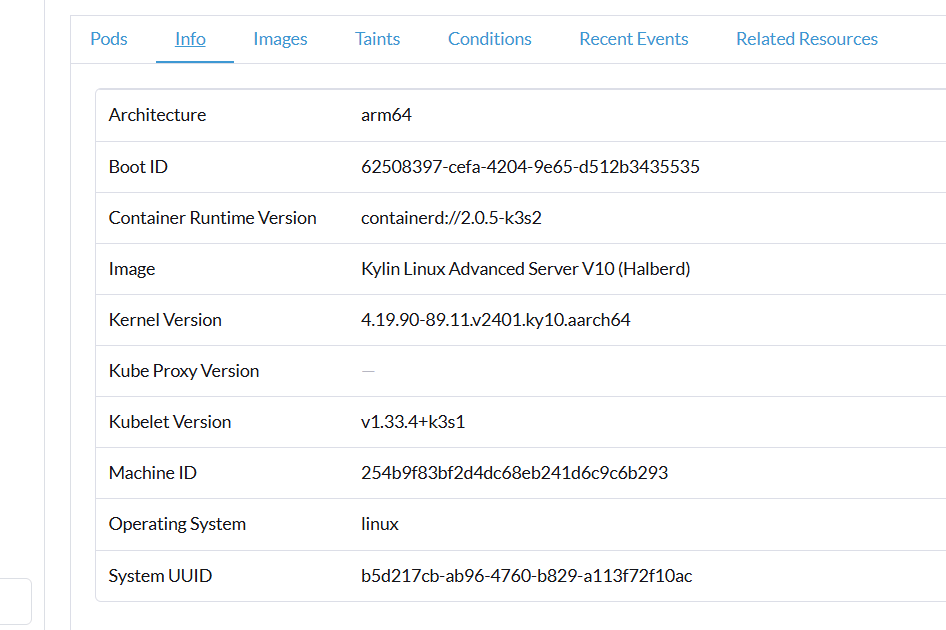Show the Conditions tab
This screenshot has width=946, height=630.
pyautogui.click(x=489, y=39)
